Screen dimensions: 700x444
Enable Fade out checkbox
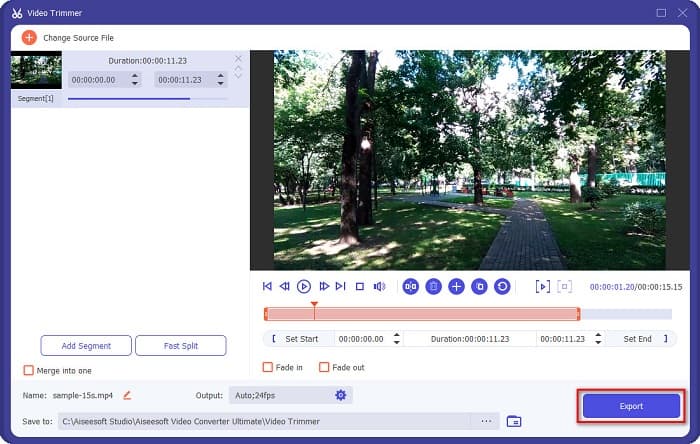(324, 367)
